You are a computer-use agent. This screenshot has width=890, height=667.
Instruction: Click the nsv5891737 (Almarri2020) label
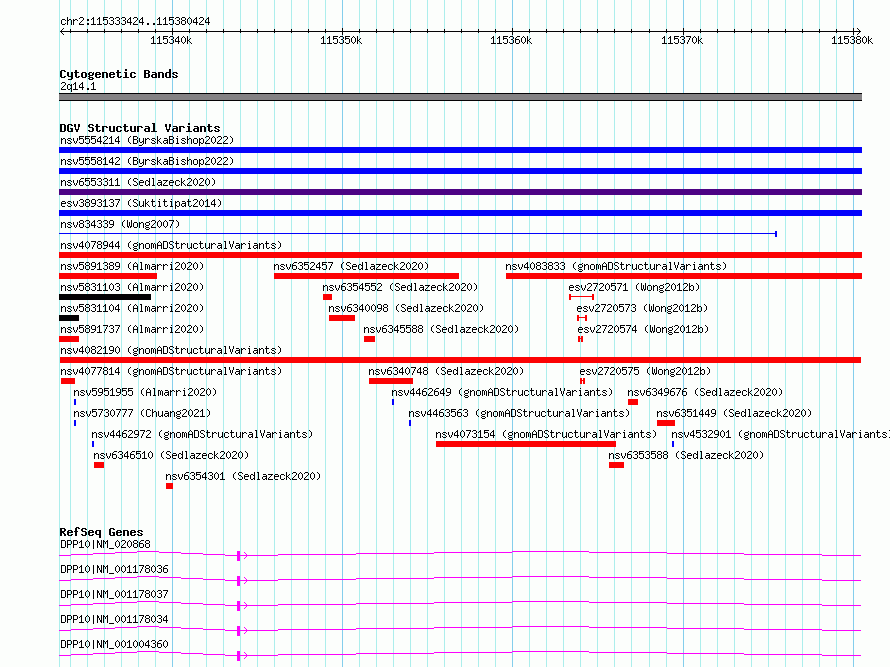pyautogui.click(x=132, y=329)
